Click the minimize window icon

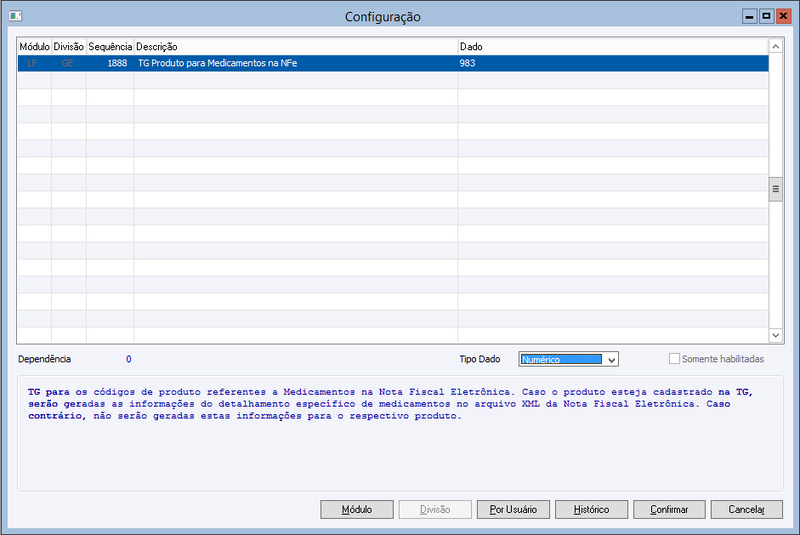749,16
